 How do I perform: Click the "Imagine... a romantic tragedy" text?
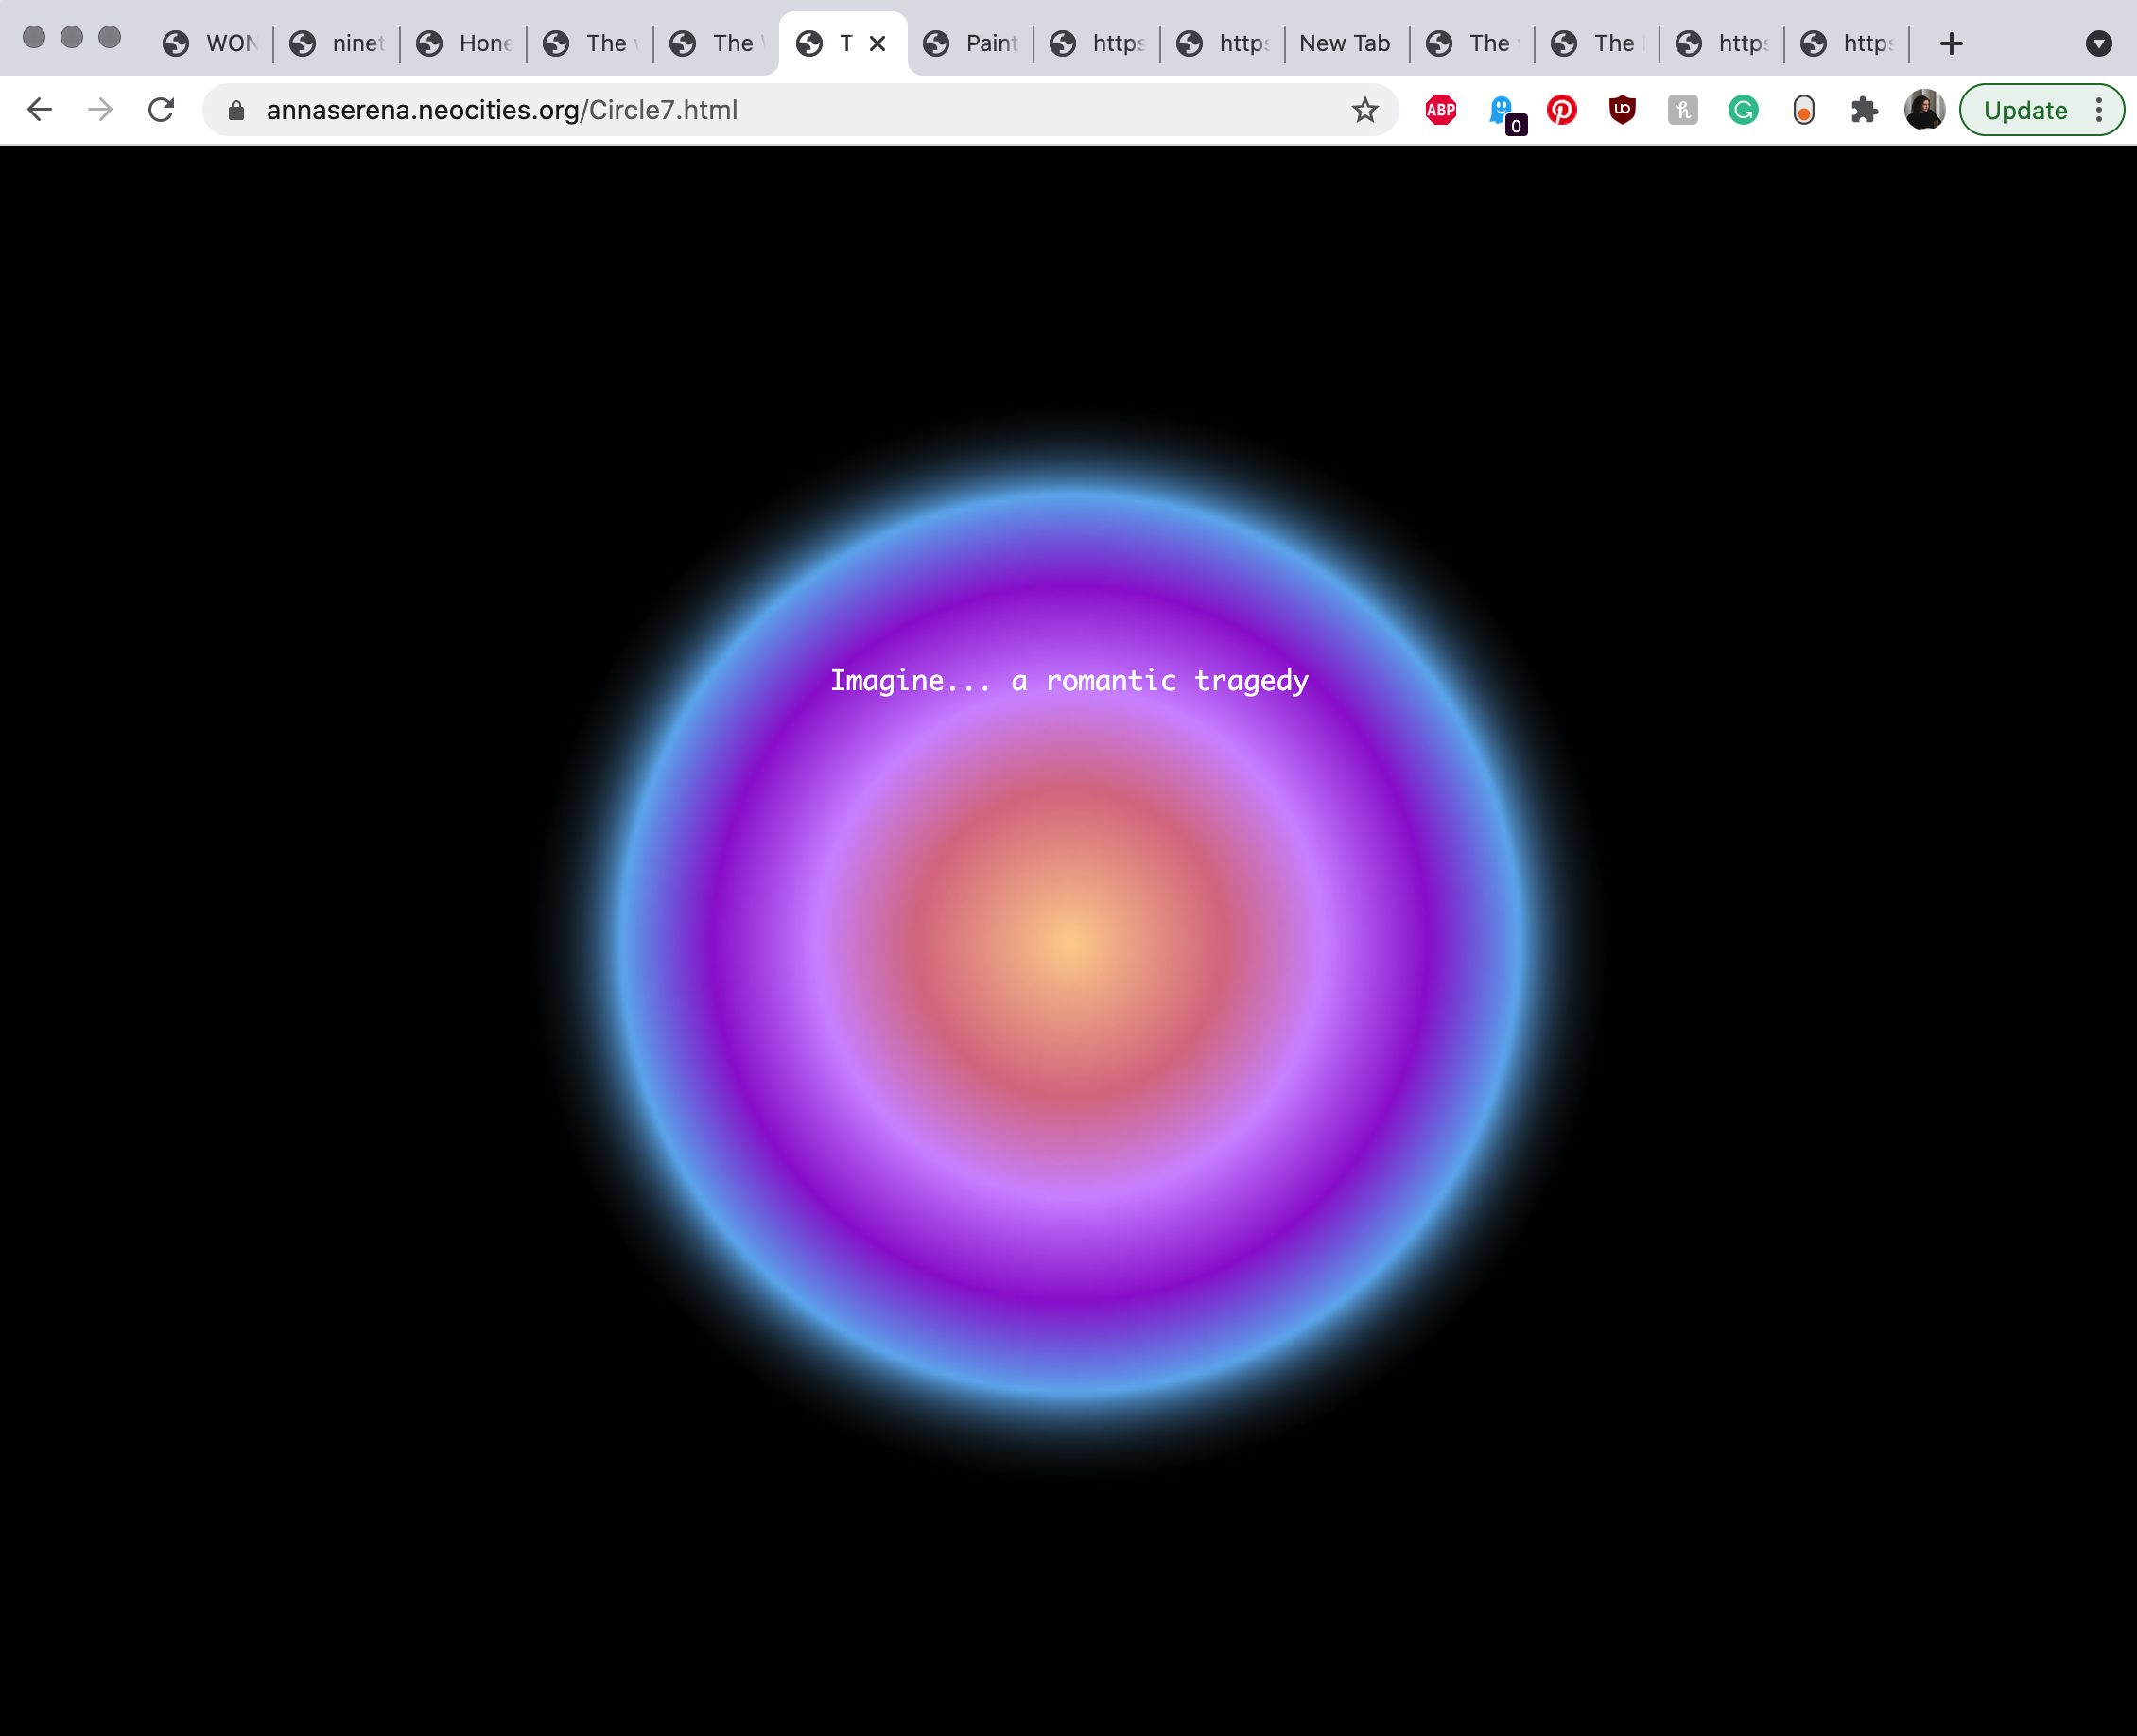pos(1069,681)
